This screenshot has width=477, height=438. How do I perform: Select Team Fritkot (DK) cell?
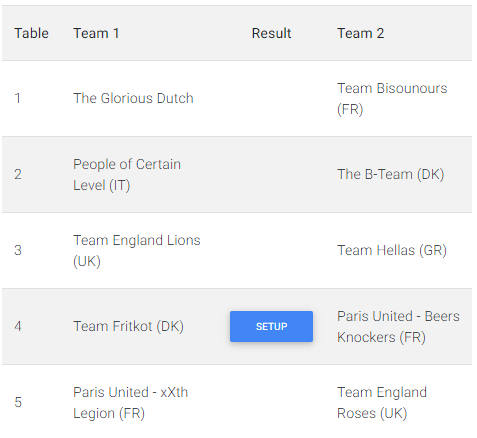tap(128, 326)
